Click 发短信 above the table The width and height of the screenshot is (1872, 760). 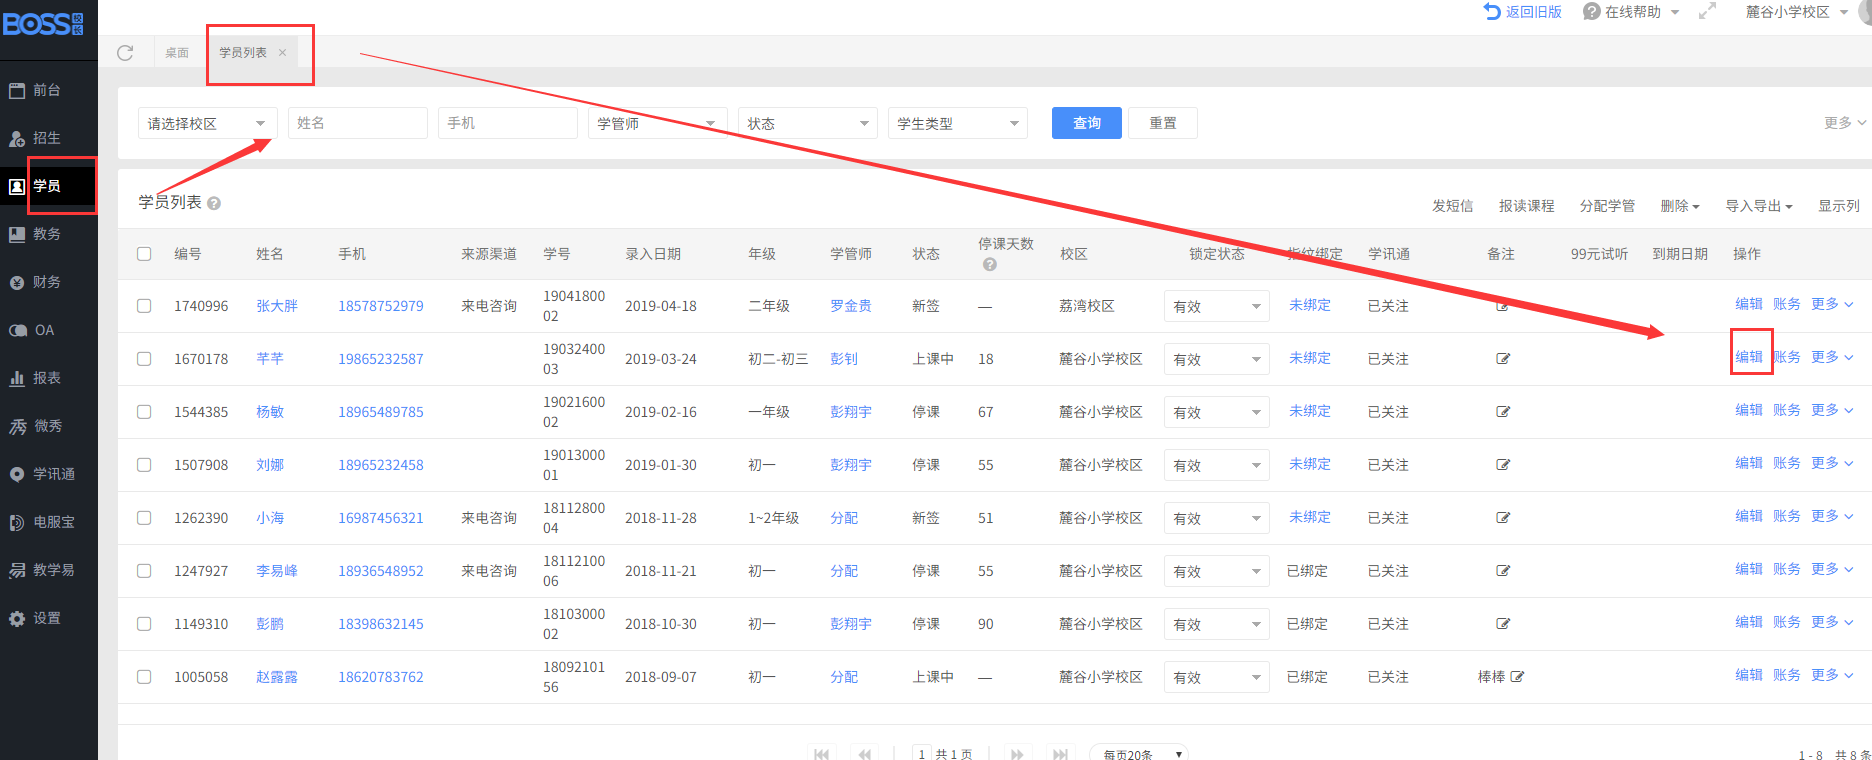pos(1453,206)
